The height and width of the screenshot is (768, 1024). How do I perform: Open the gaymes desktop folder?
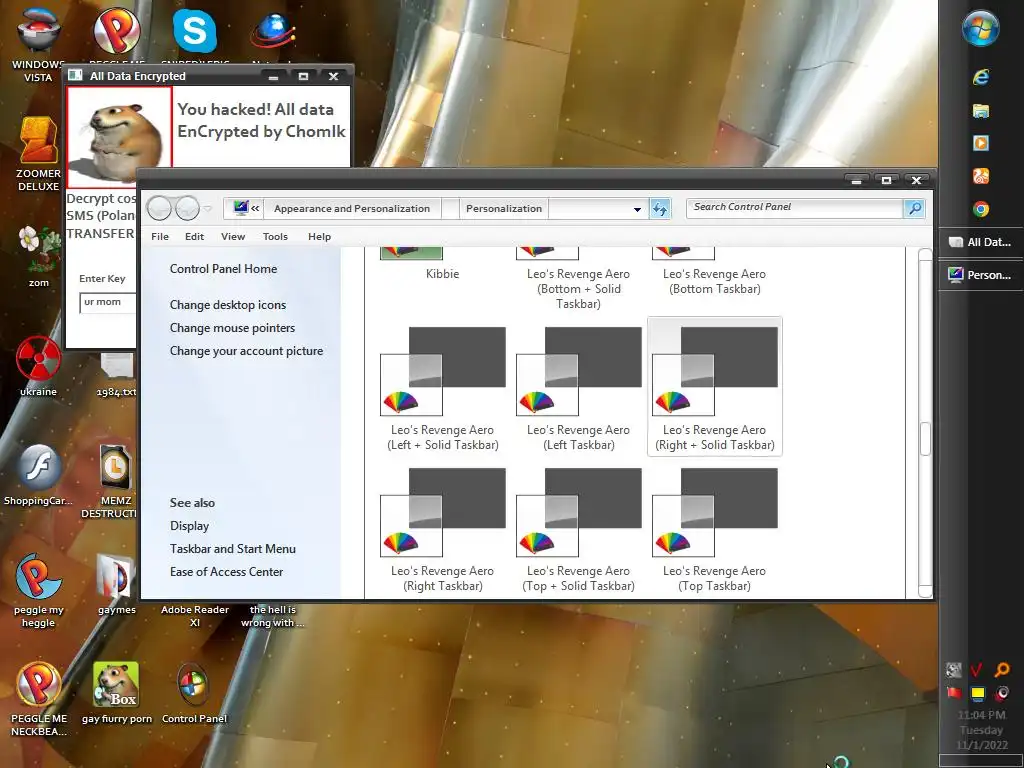(x=116, y=584)
